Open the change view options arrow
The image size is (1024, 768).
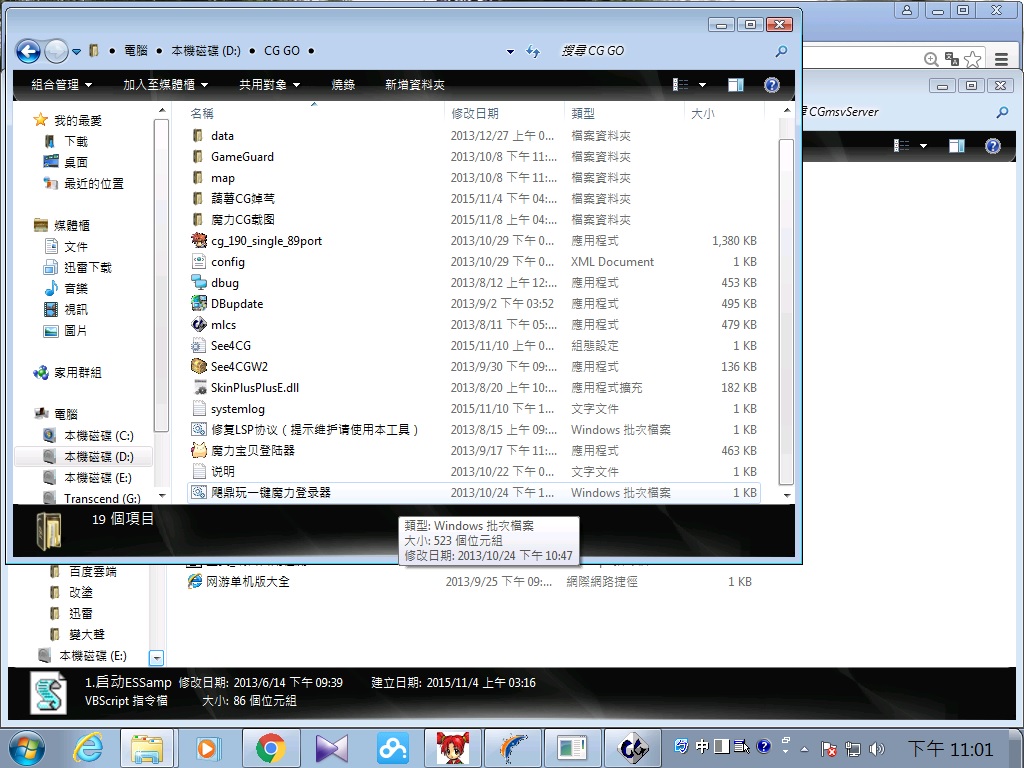(702, 85)
